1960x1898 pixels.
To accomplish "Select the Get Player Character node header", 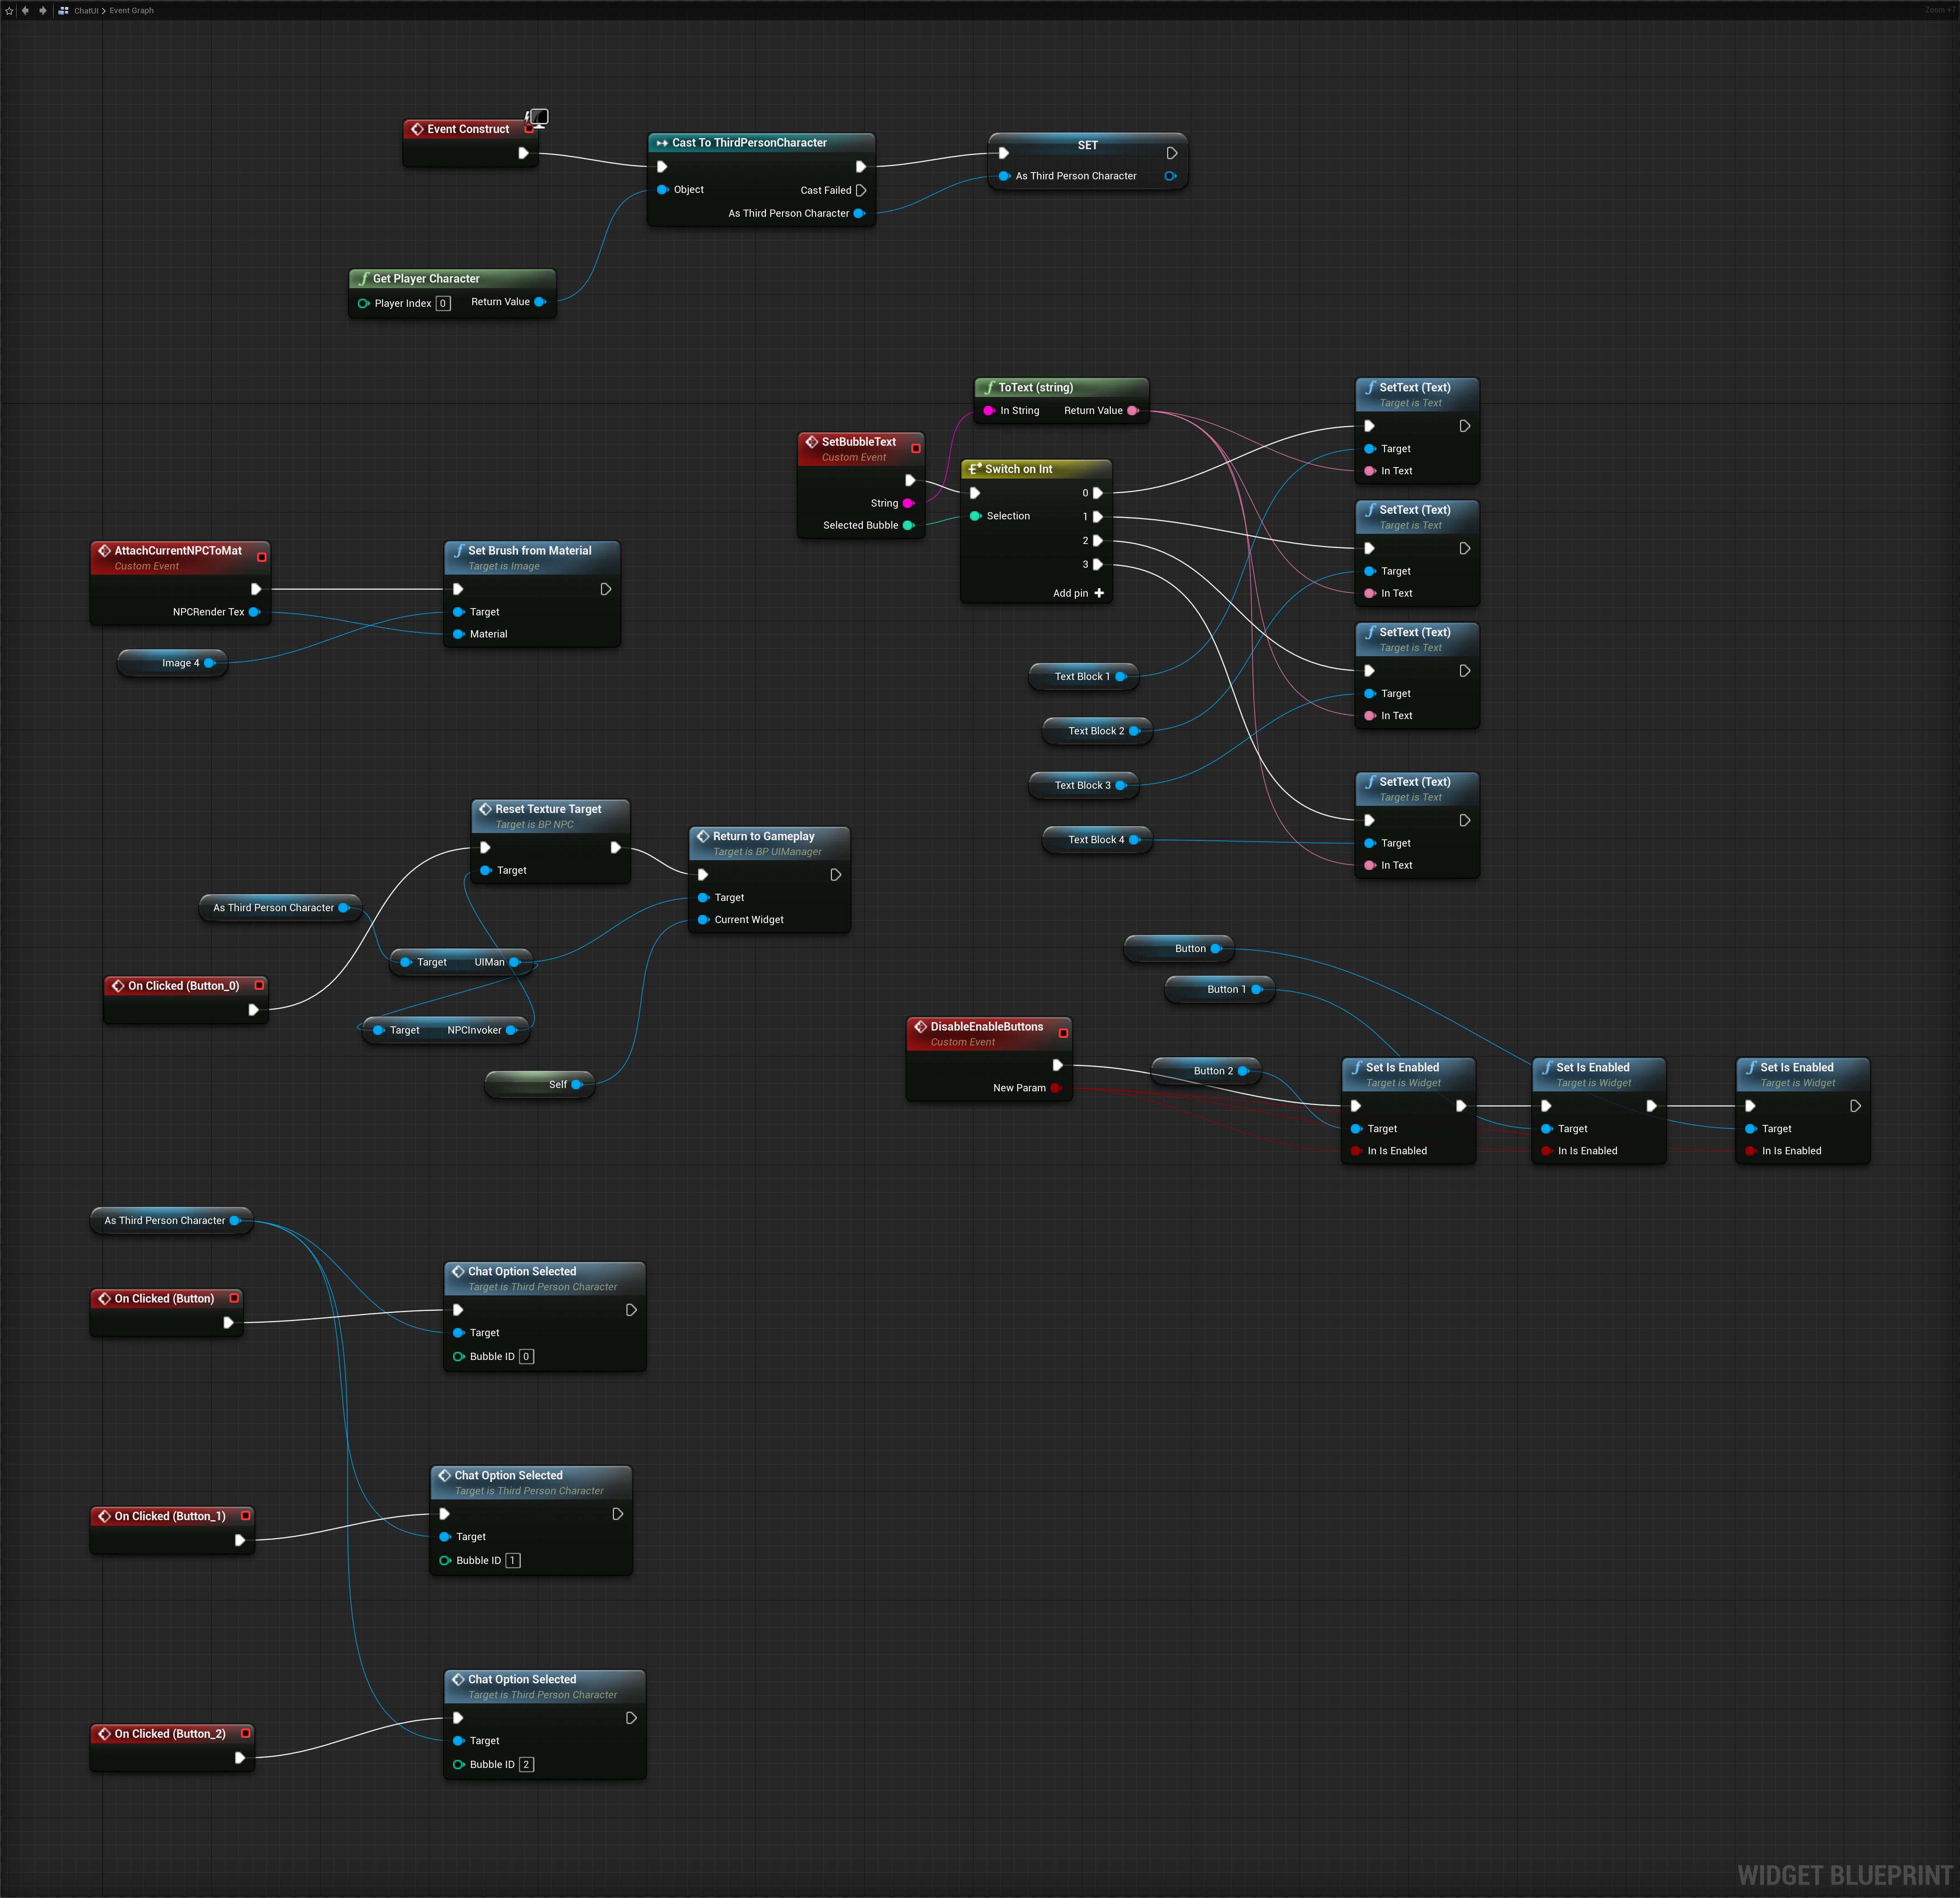I will (426, 279).
